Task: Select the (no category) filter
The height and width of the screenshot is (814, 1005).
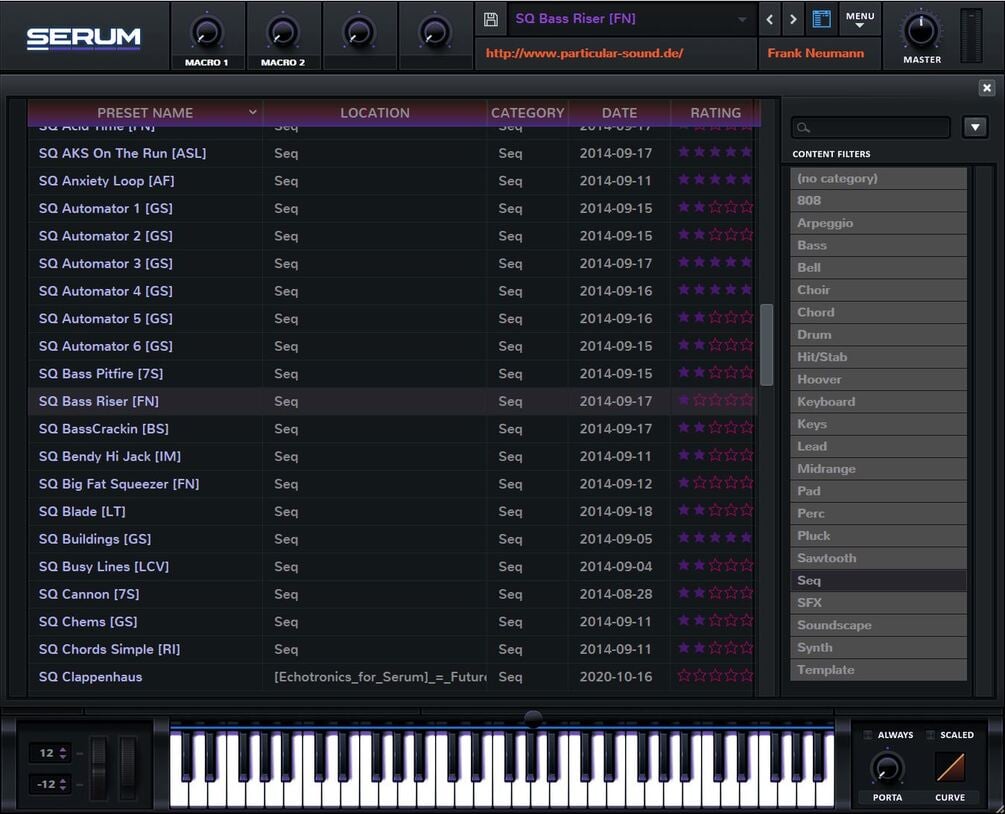Action: pos(878,178)
